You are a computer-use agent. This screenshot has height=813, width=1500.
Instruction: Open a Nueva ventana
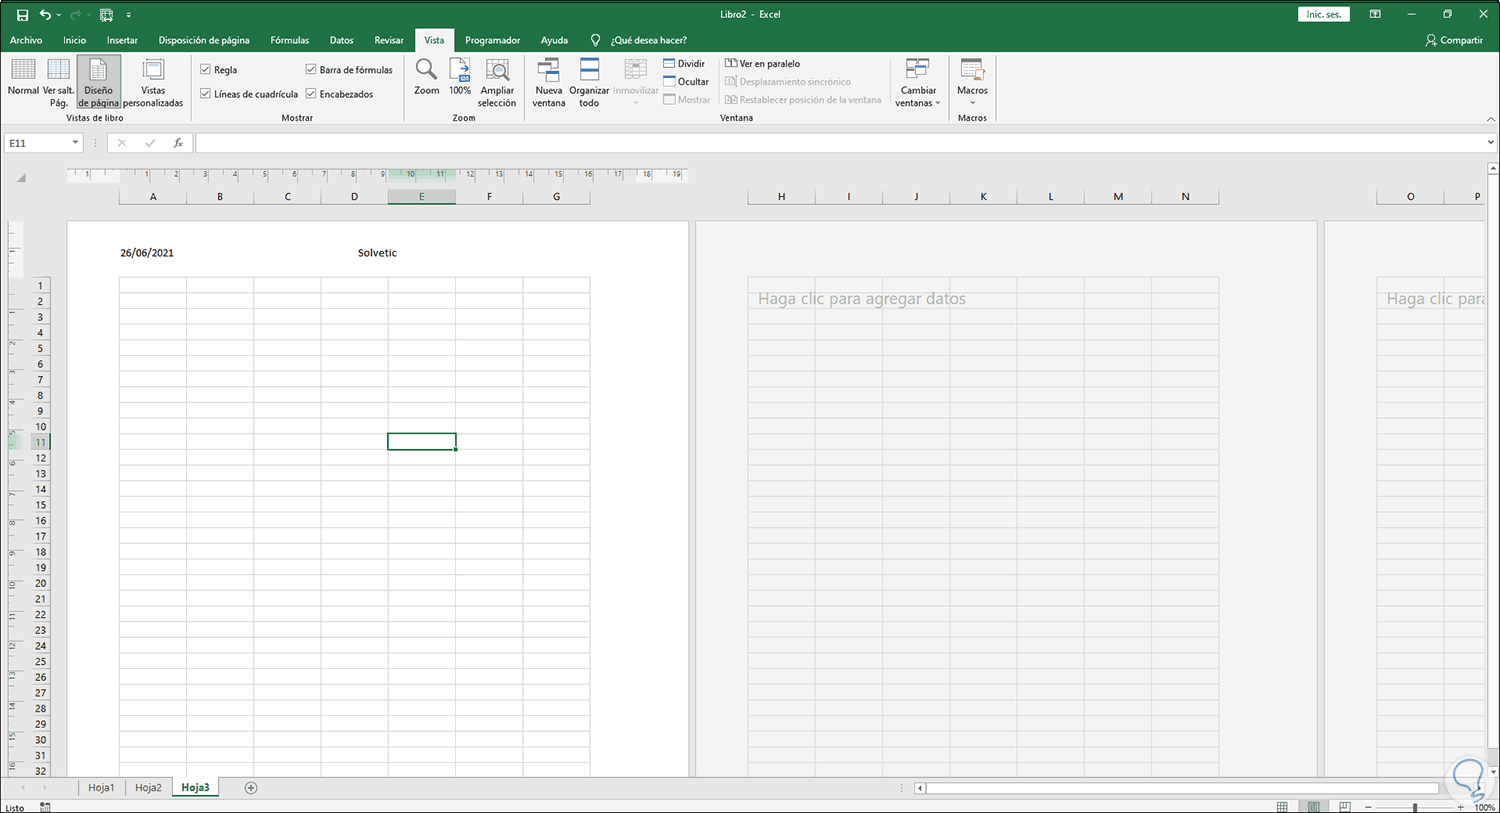coord(548,80)
